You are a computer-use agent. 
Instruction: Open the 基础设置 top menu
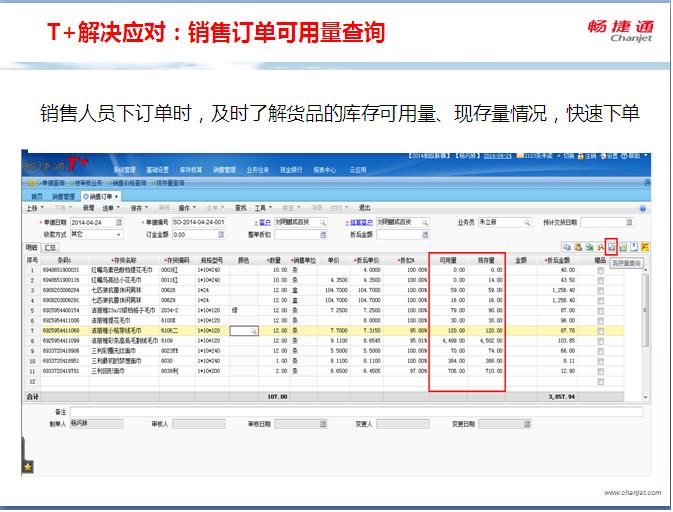[158, 170]
